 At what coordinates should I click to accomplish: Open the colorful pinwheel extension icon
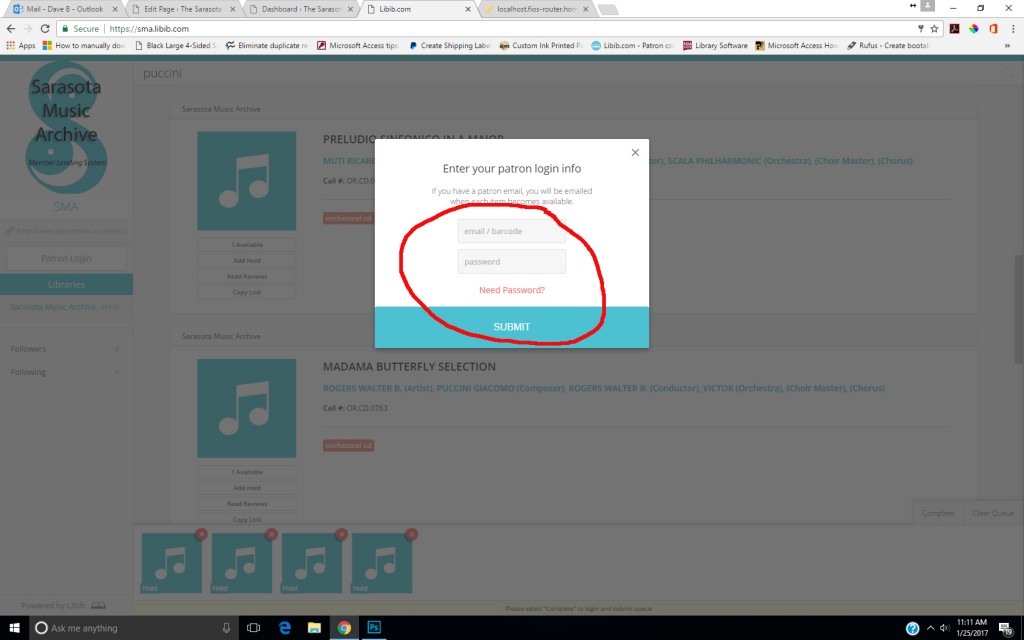click(x=974, y=29)
